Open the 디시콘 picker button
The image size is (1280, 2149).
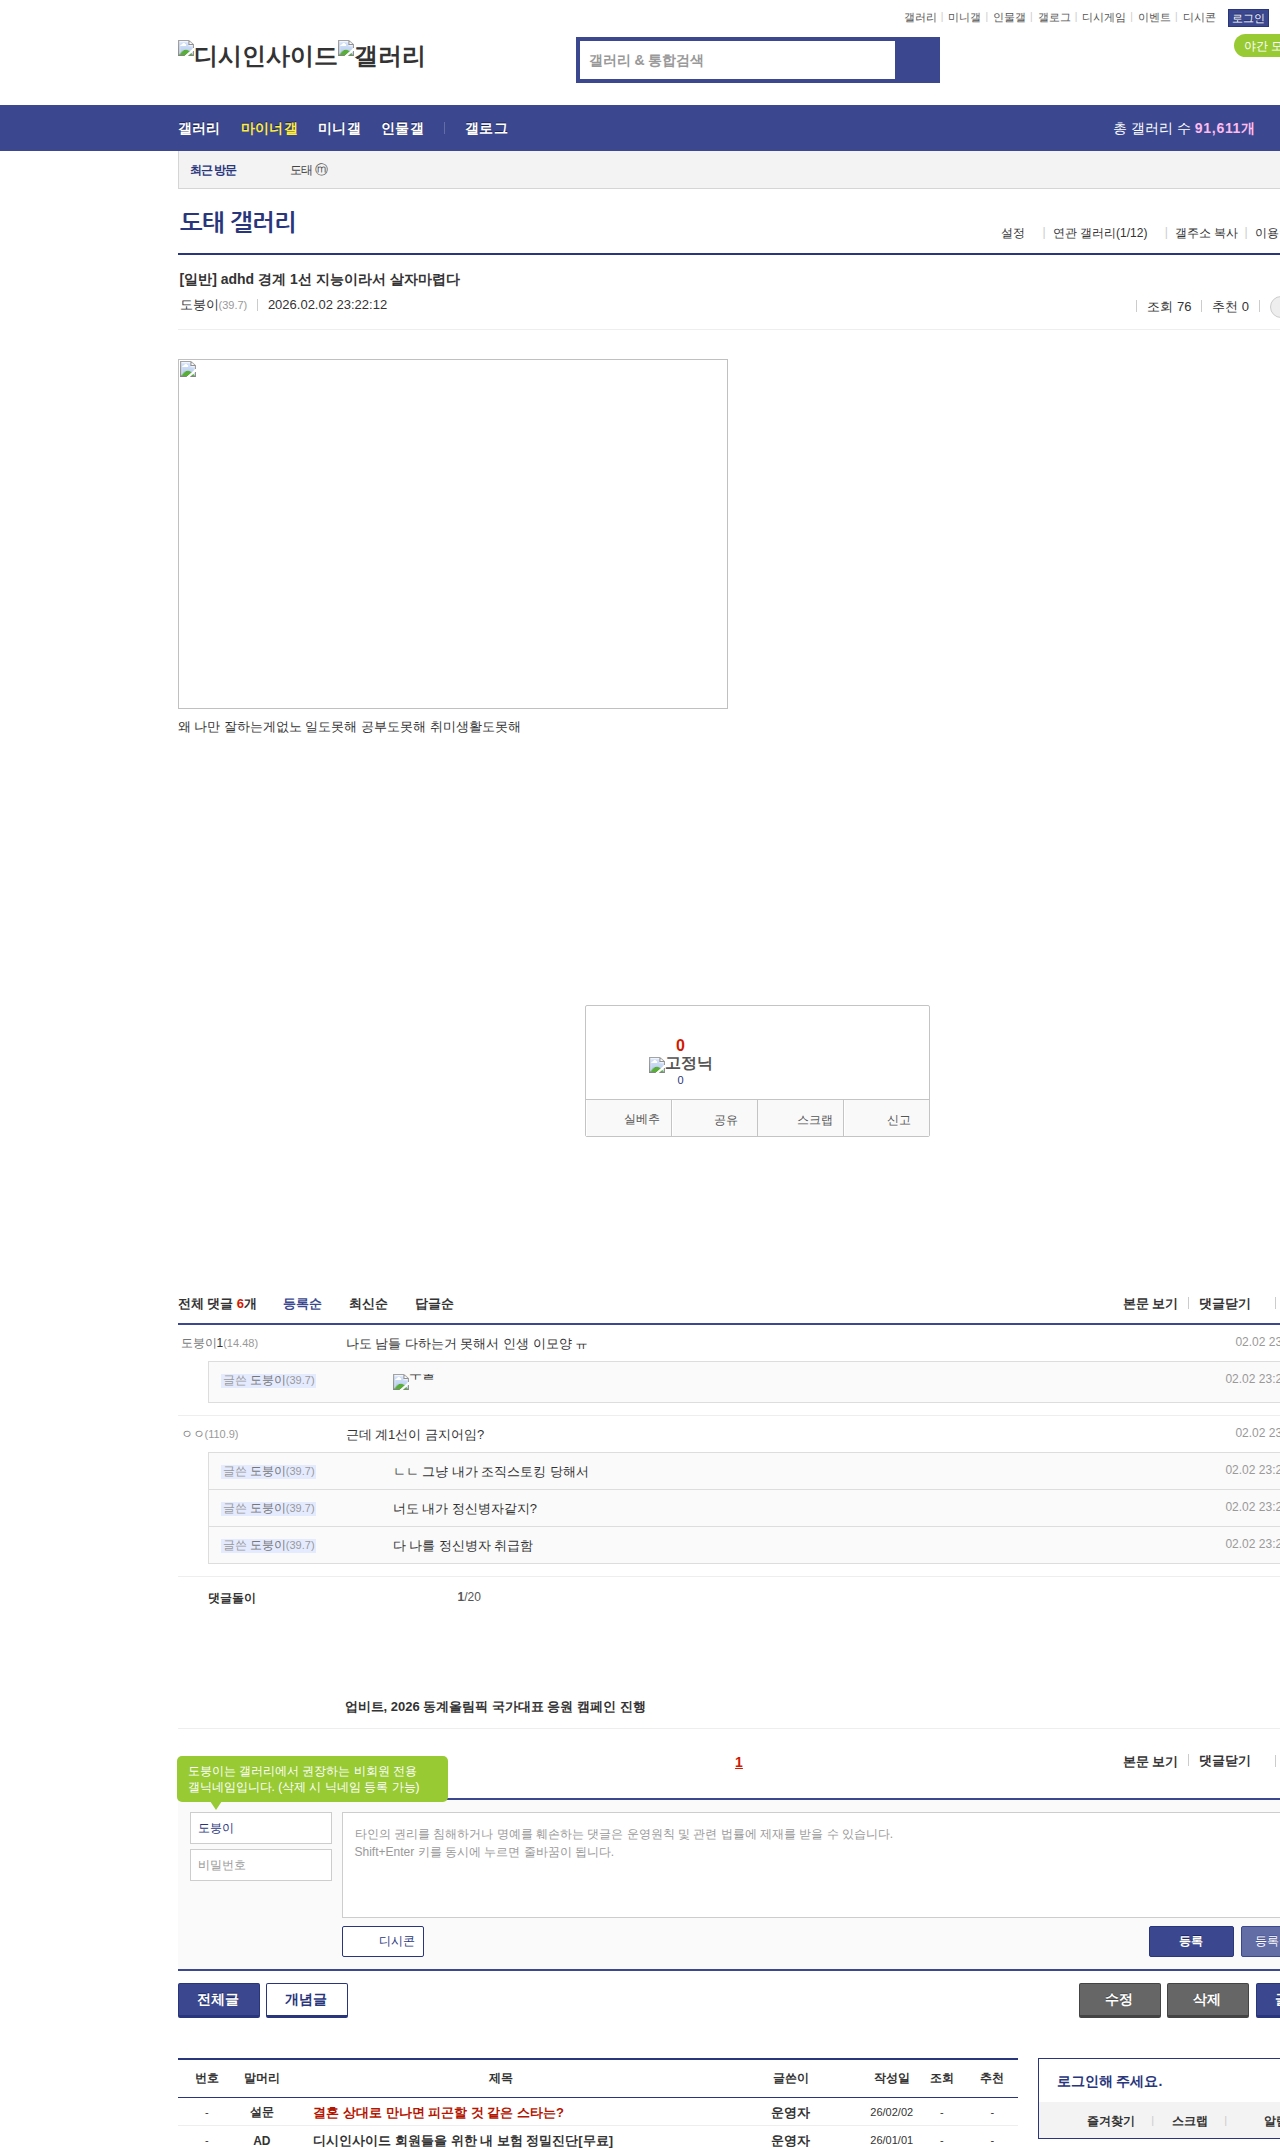[x=383, y=1941]
